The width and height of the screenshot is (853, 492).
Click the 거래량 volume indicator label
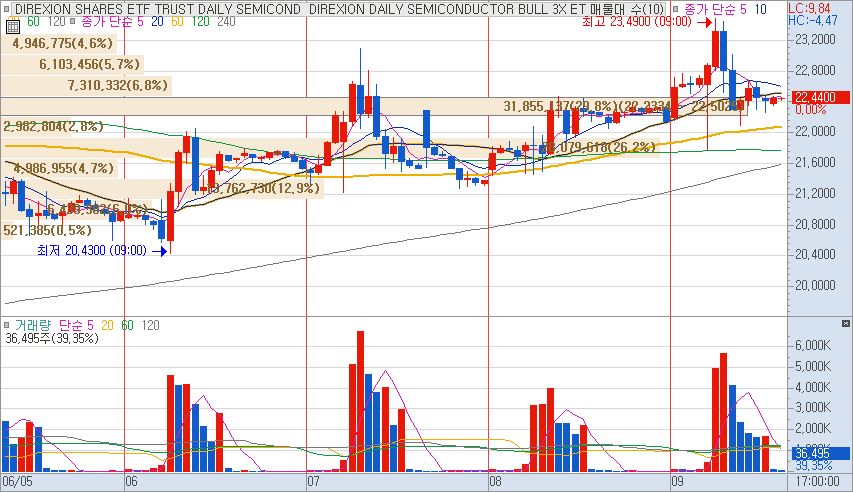33,325
